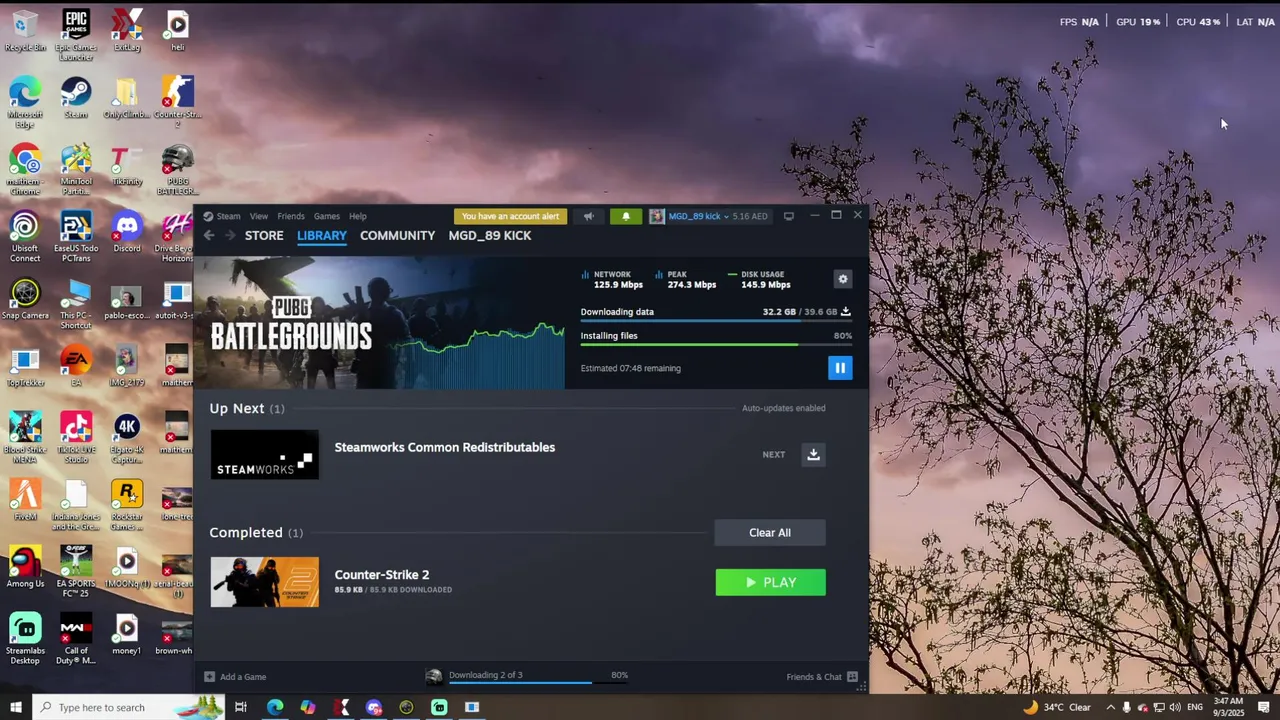
Task: Select the Among Us desktop icon
Action: (25, 567)
